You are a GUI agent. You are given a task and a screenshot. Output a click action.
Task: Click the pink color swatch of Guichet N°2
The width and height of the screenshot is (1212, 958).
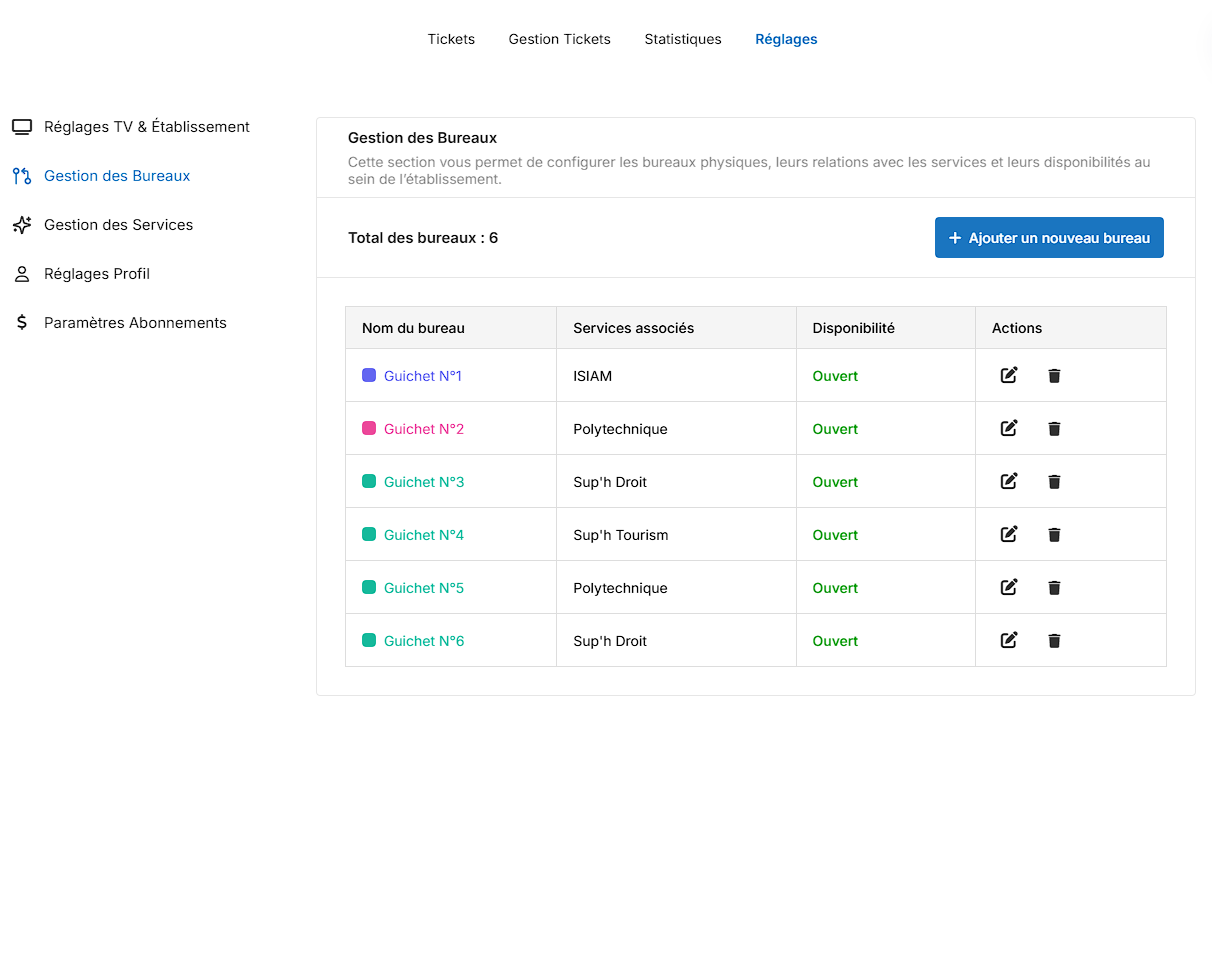click(x=369, y=429)
